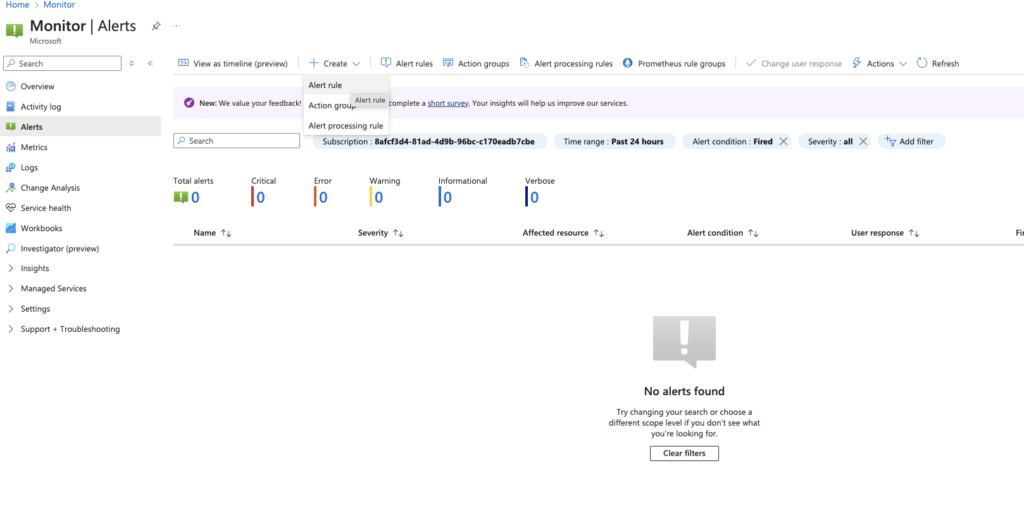Click the Critical alerts count
This screenshot has height=513, width=1024.
tap(261, 197)
